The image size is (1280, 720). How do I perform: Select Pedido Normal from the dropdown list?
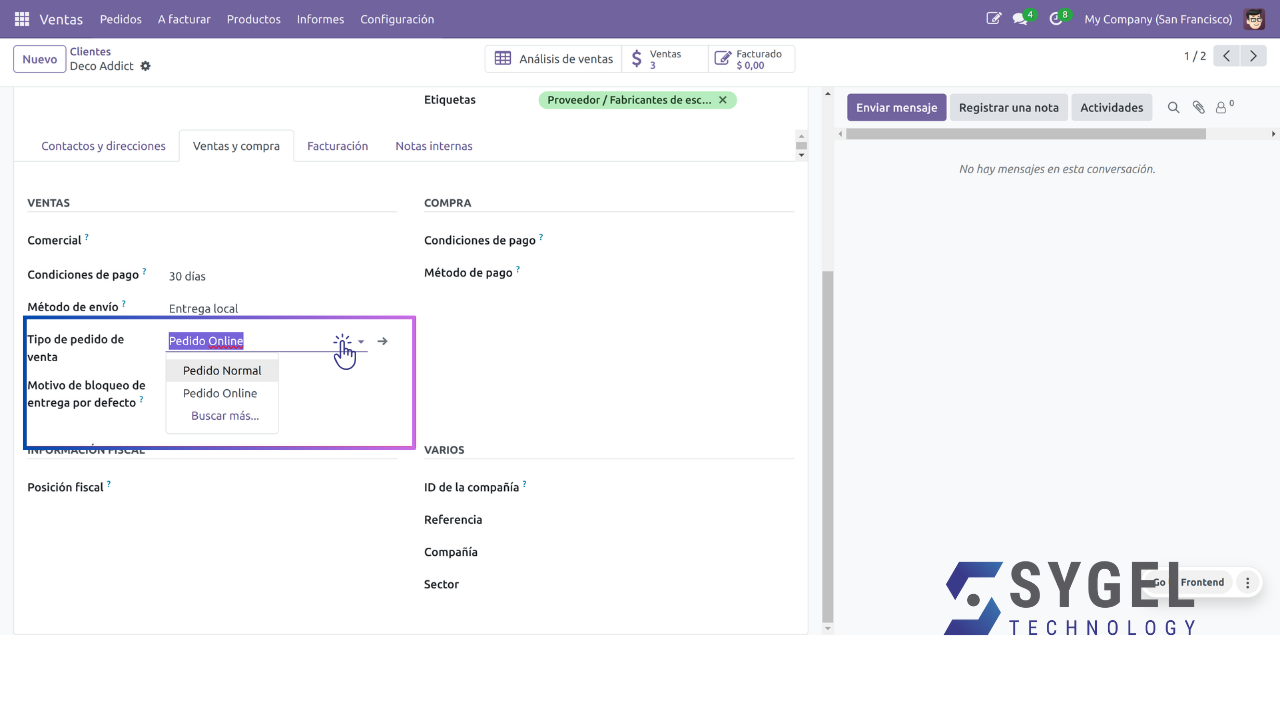(222, 370)
